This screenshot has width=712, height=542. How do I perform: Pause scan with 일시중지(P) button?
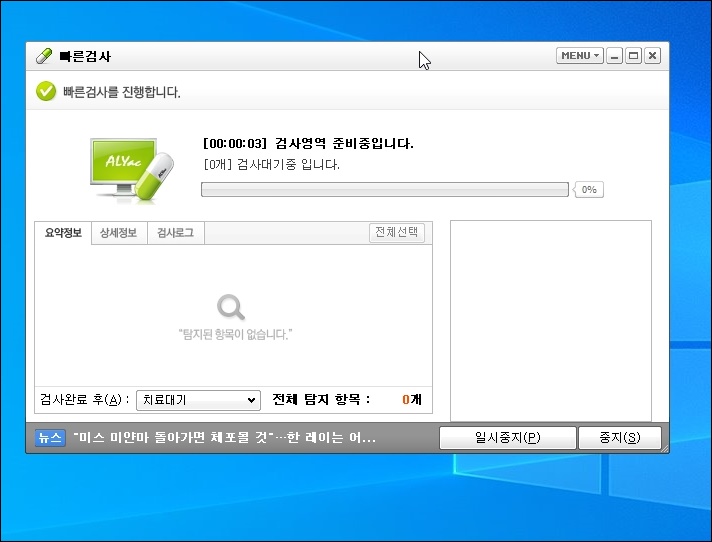tap(508, 438)
